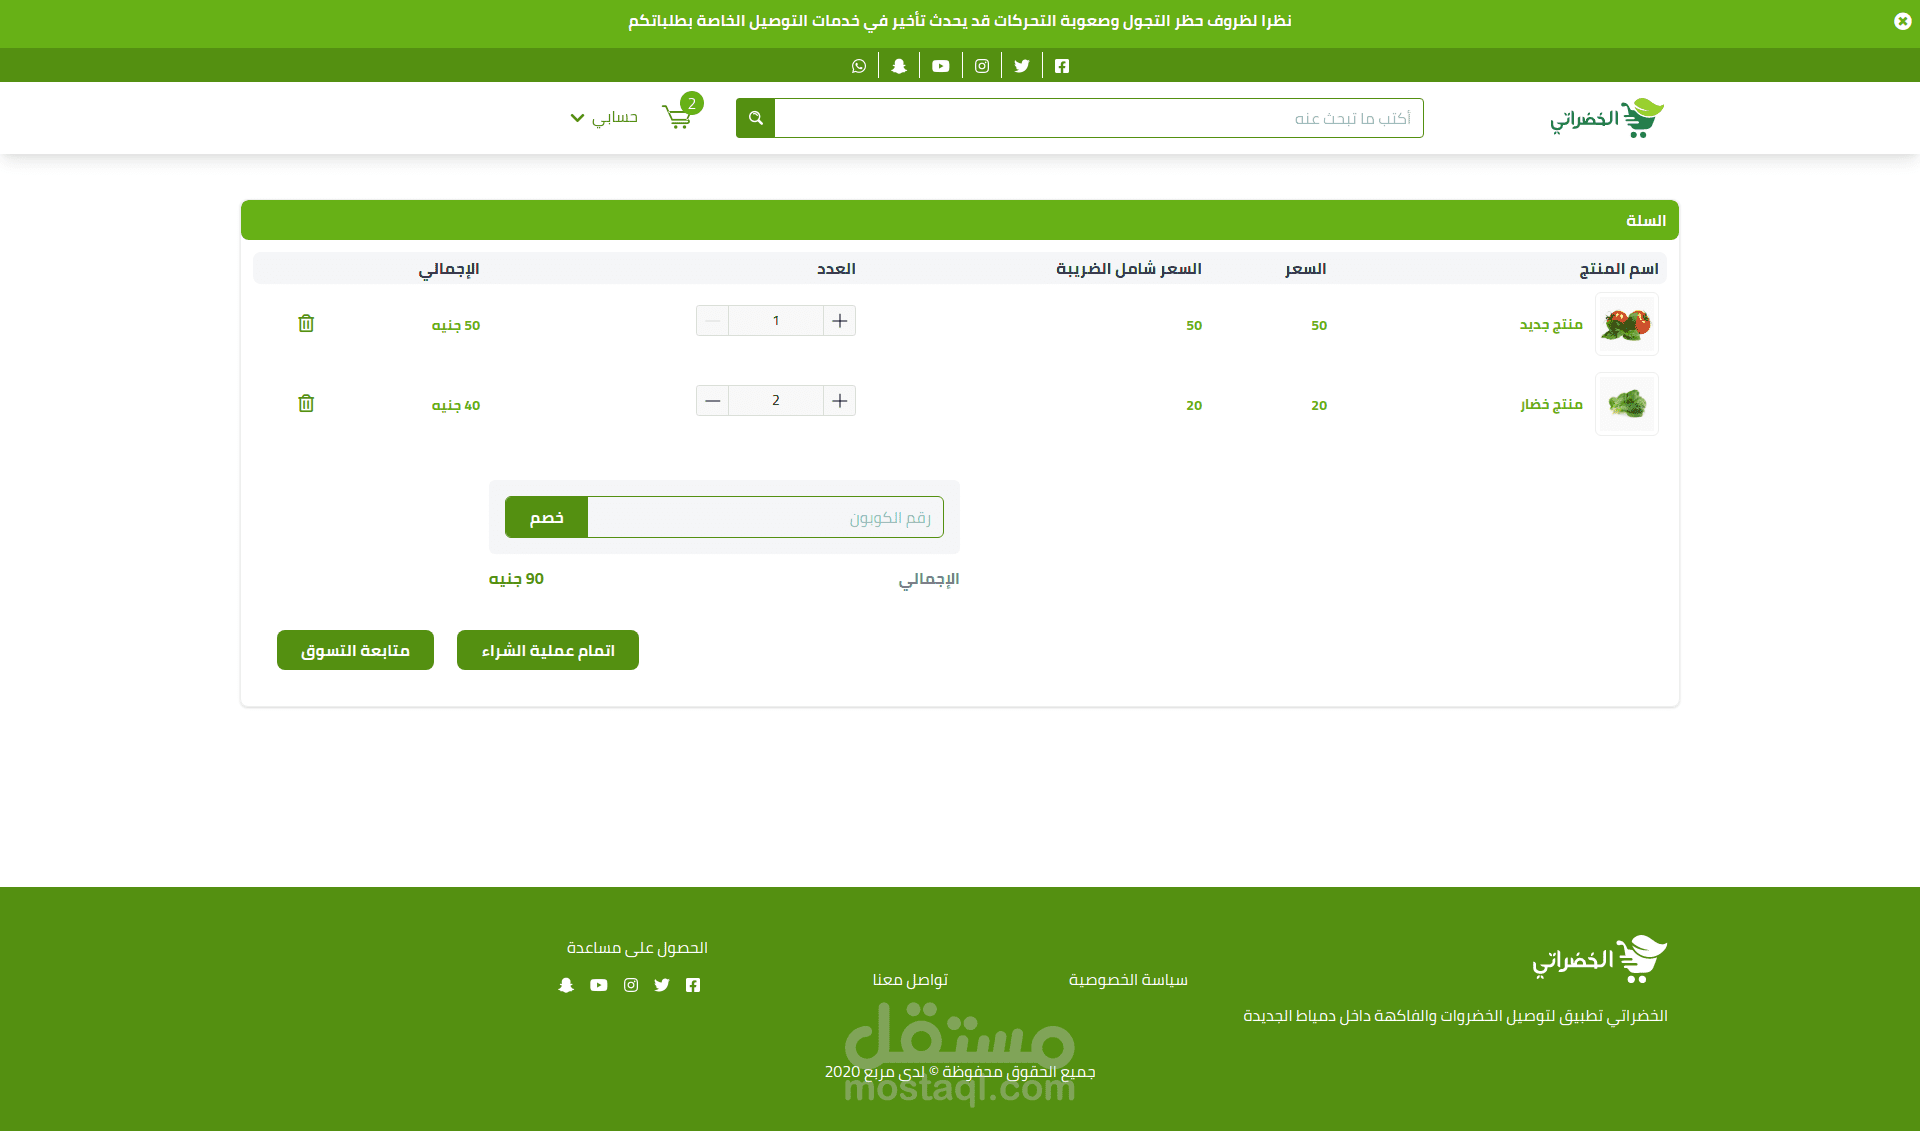1920x1131 pixels.
Task: Increase quantity of منتج جديد with plus
Action: click(x=840, y=321)
